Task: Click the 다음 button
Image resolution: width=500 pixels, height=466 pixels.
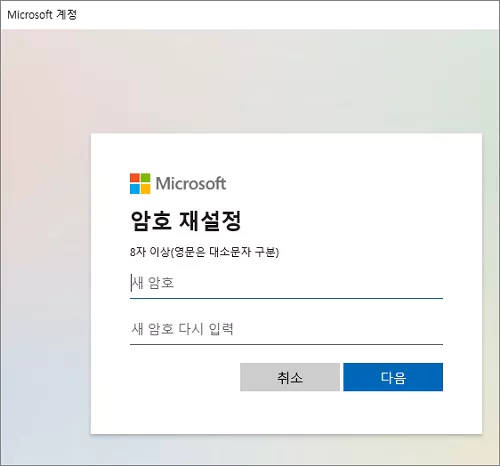Action: [393, 377]
